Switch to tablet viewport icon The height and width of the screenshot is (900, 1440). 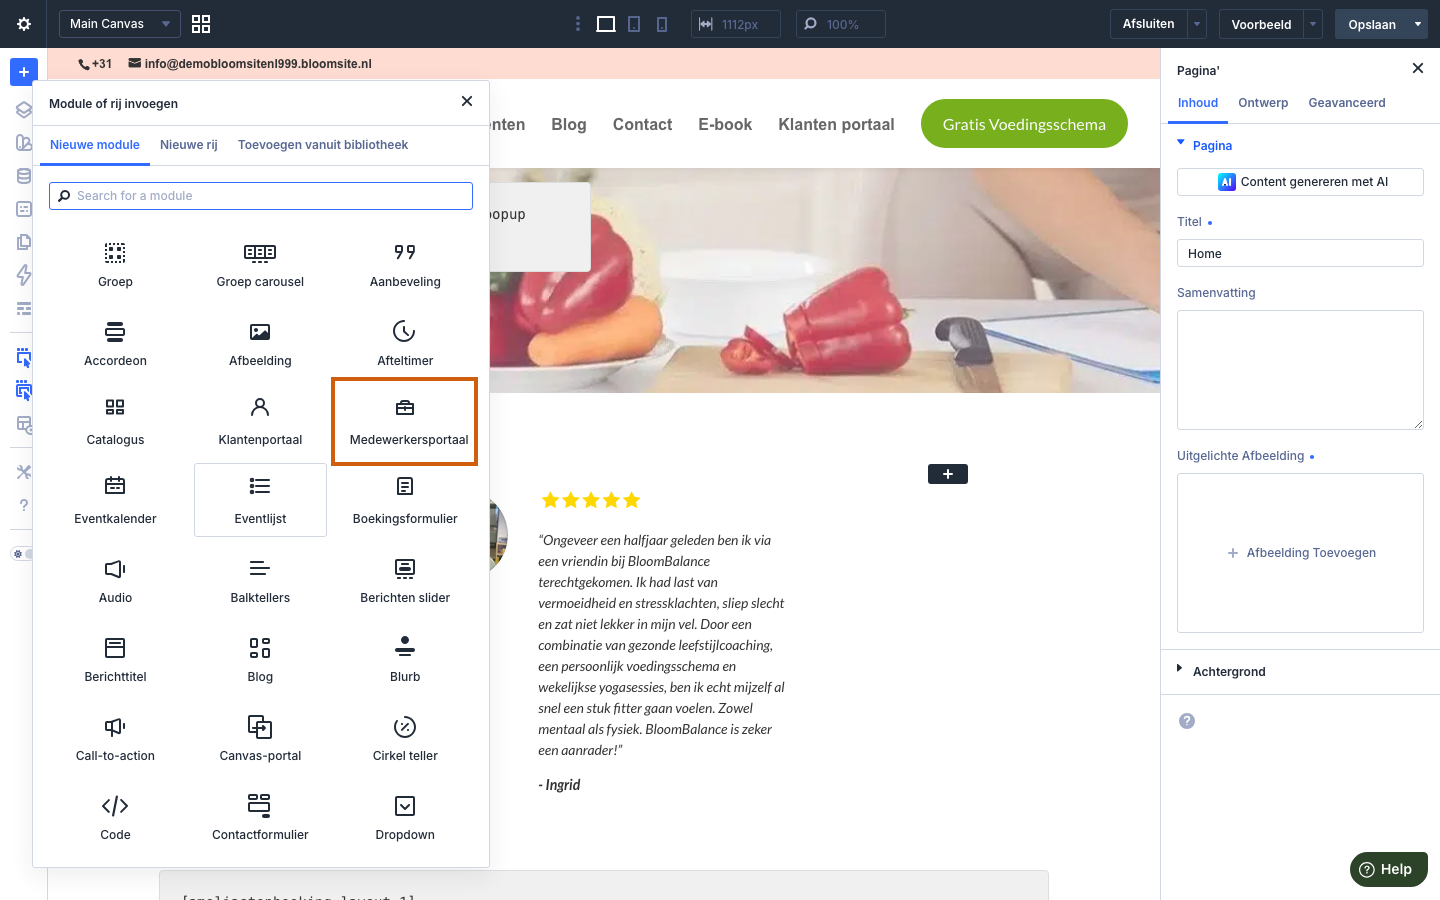(634, 24)
